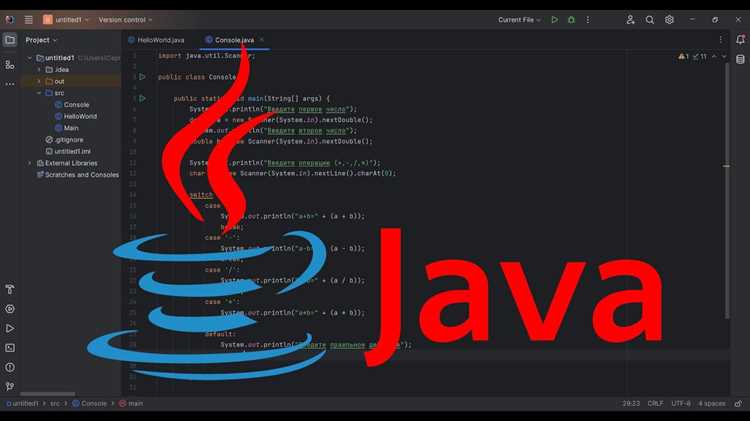
Task: Switch to the HelloWorld.java tab
Action: pyautogui.click(x=156, y=40)
